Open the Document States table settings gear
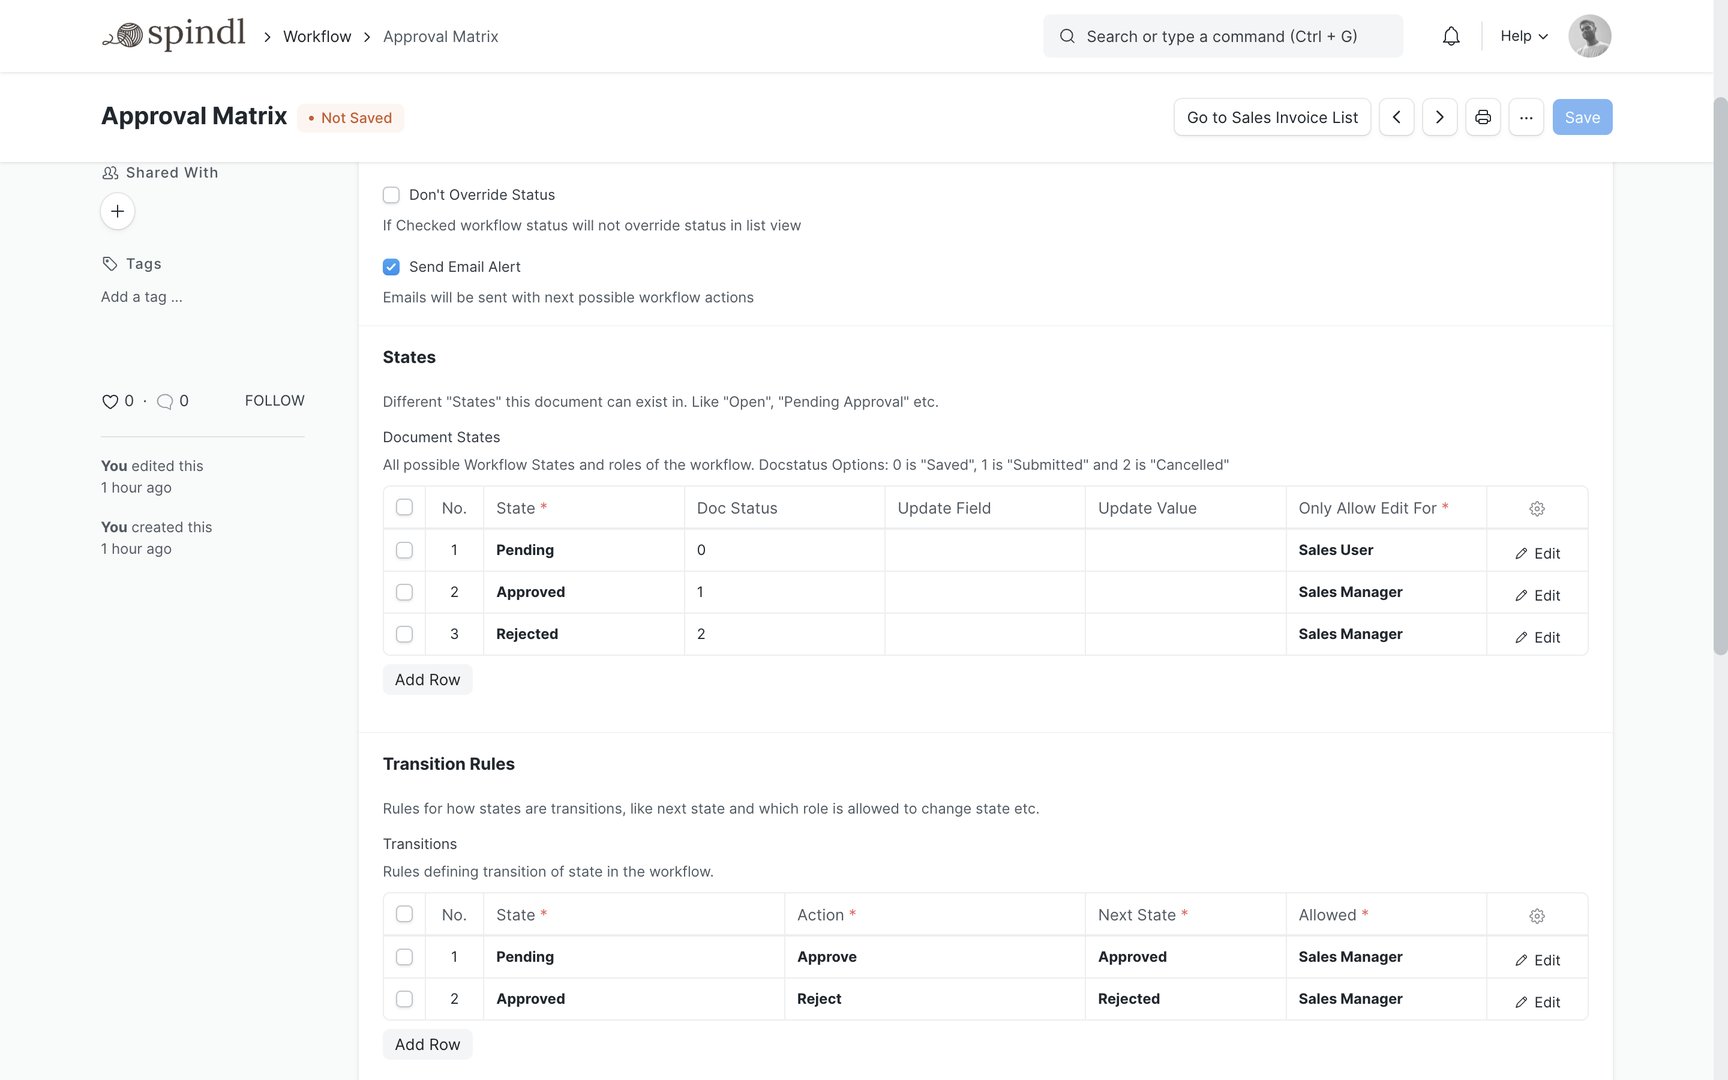 (1537, 508)
